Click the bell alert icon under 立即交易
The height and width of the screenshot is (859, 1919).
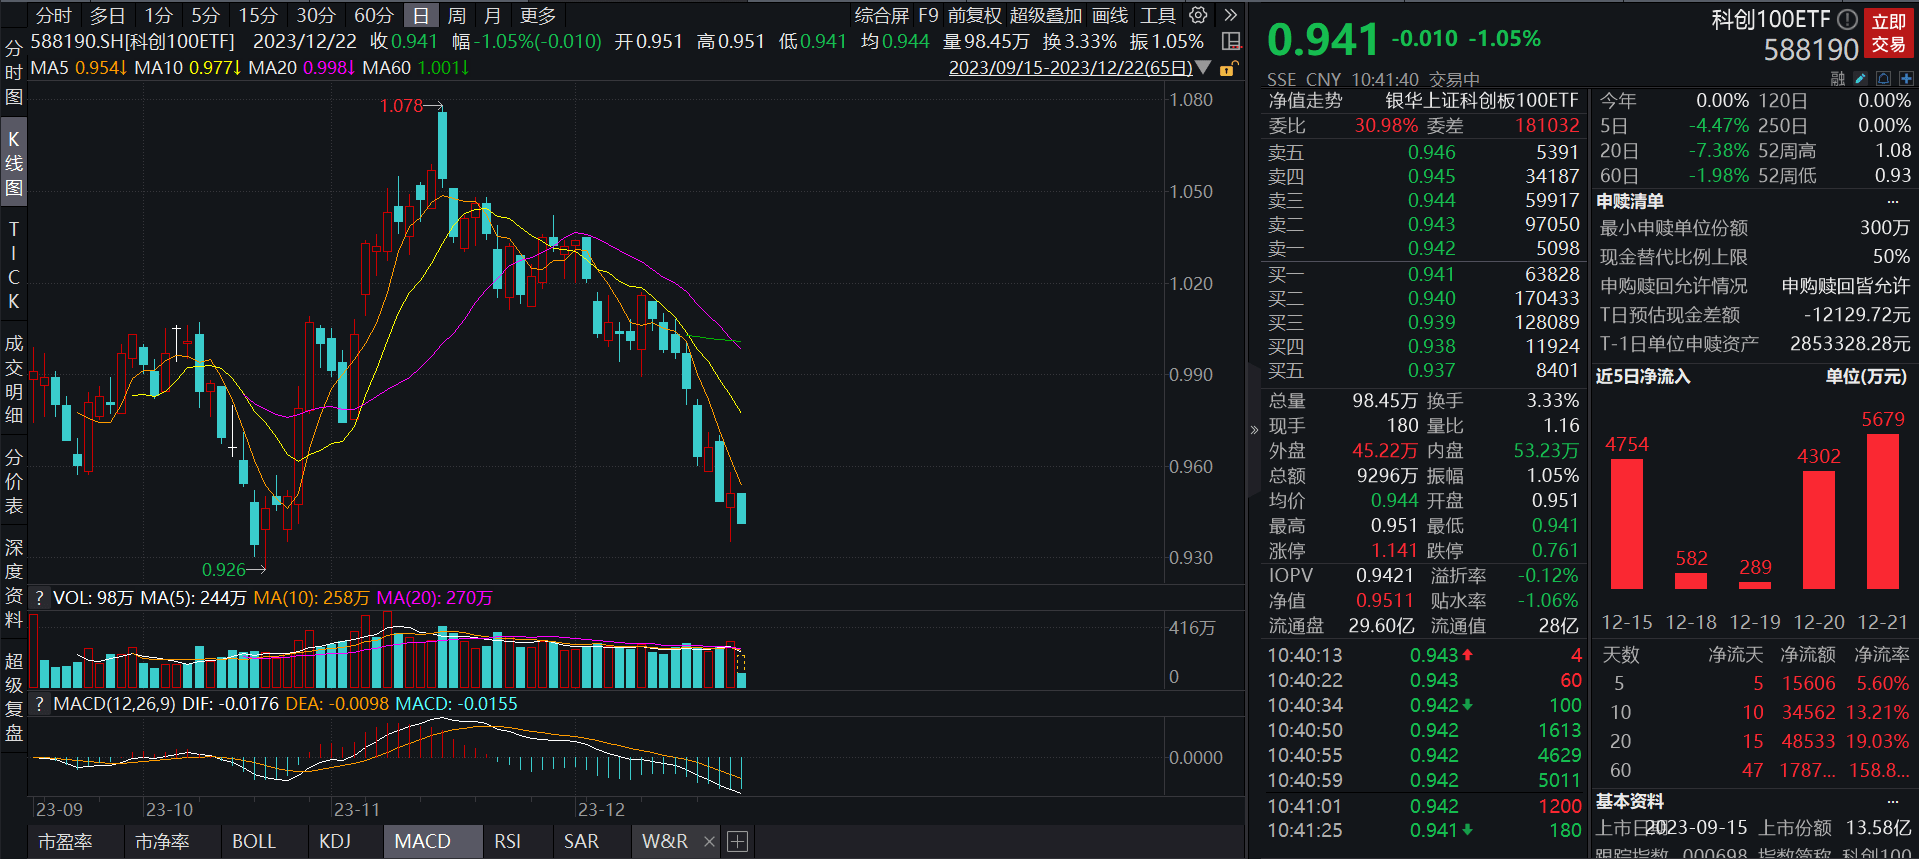[1883, 79]
